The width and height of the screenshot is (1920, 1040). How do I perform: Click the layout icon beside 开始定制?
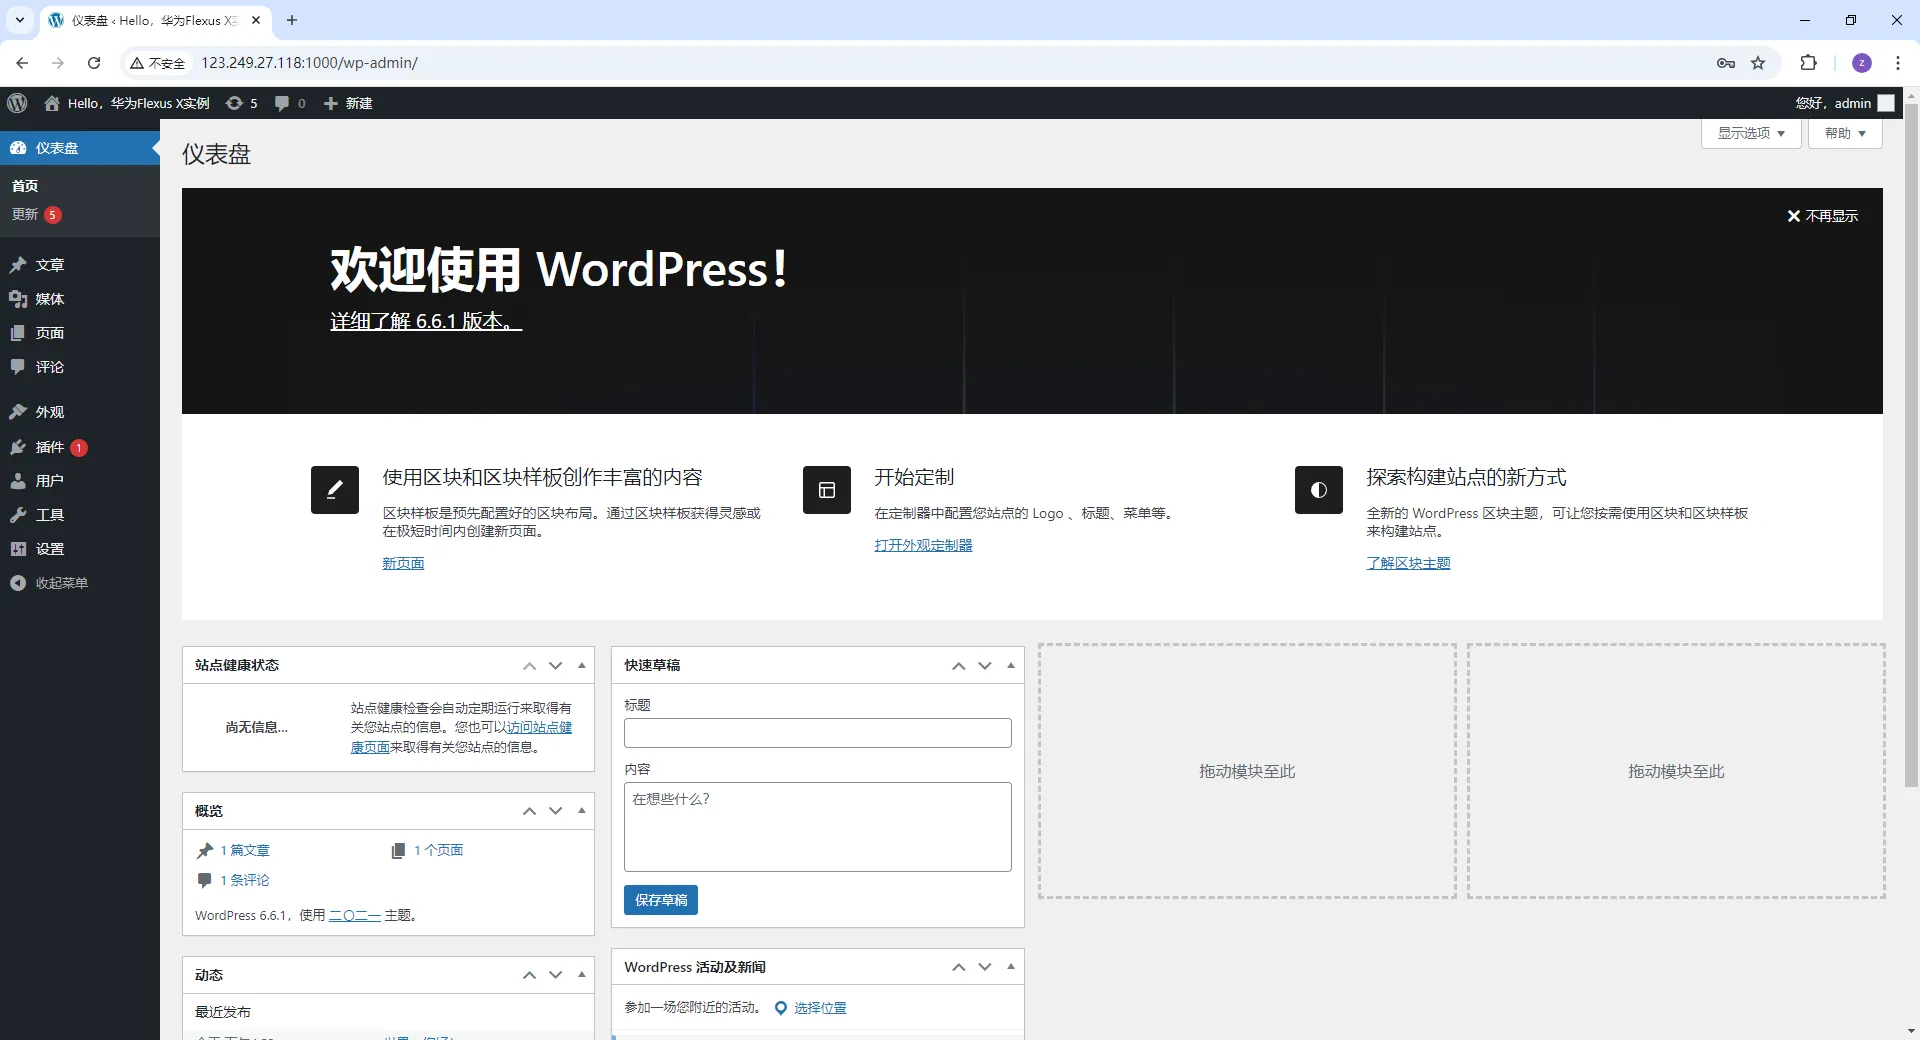point(827,490)
